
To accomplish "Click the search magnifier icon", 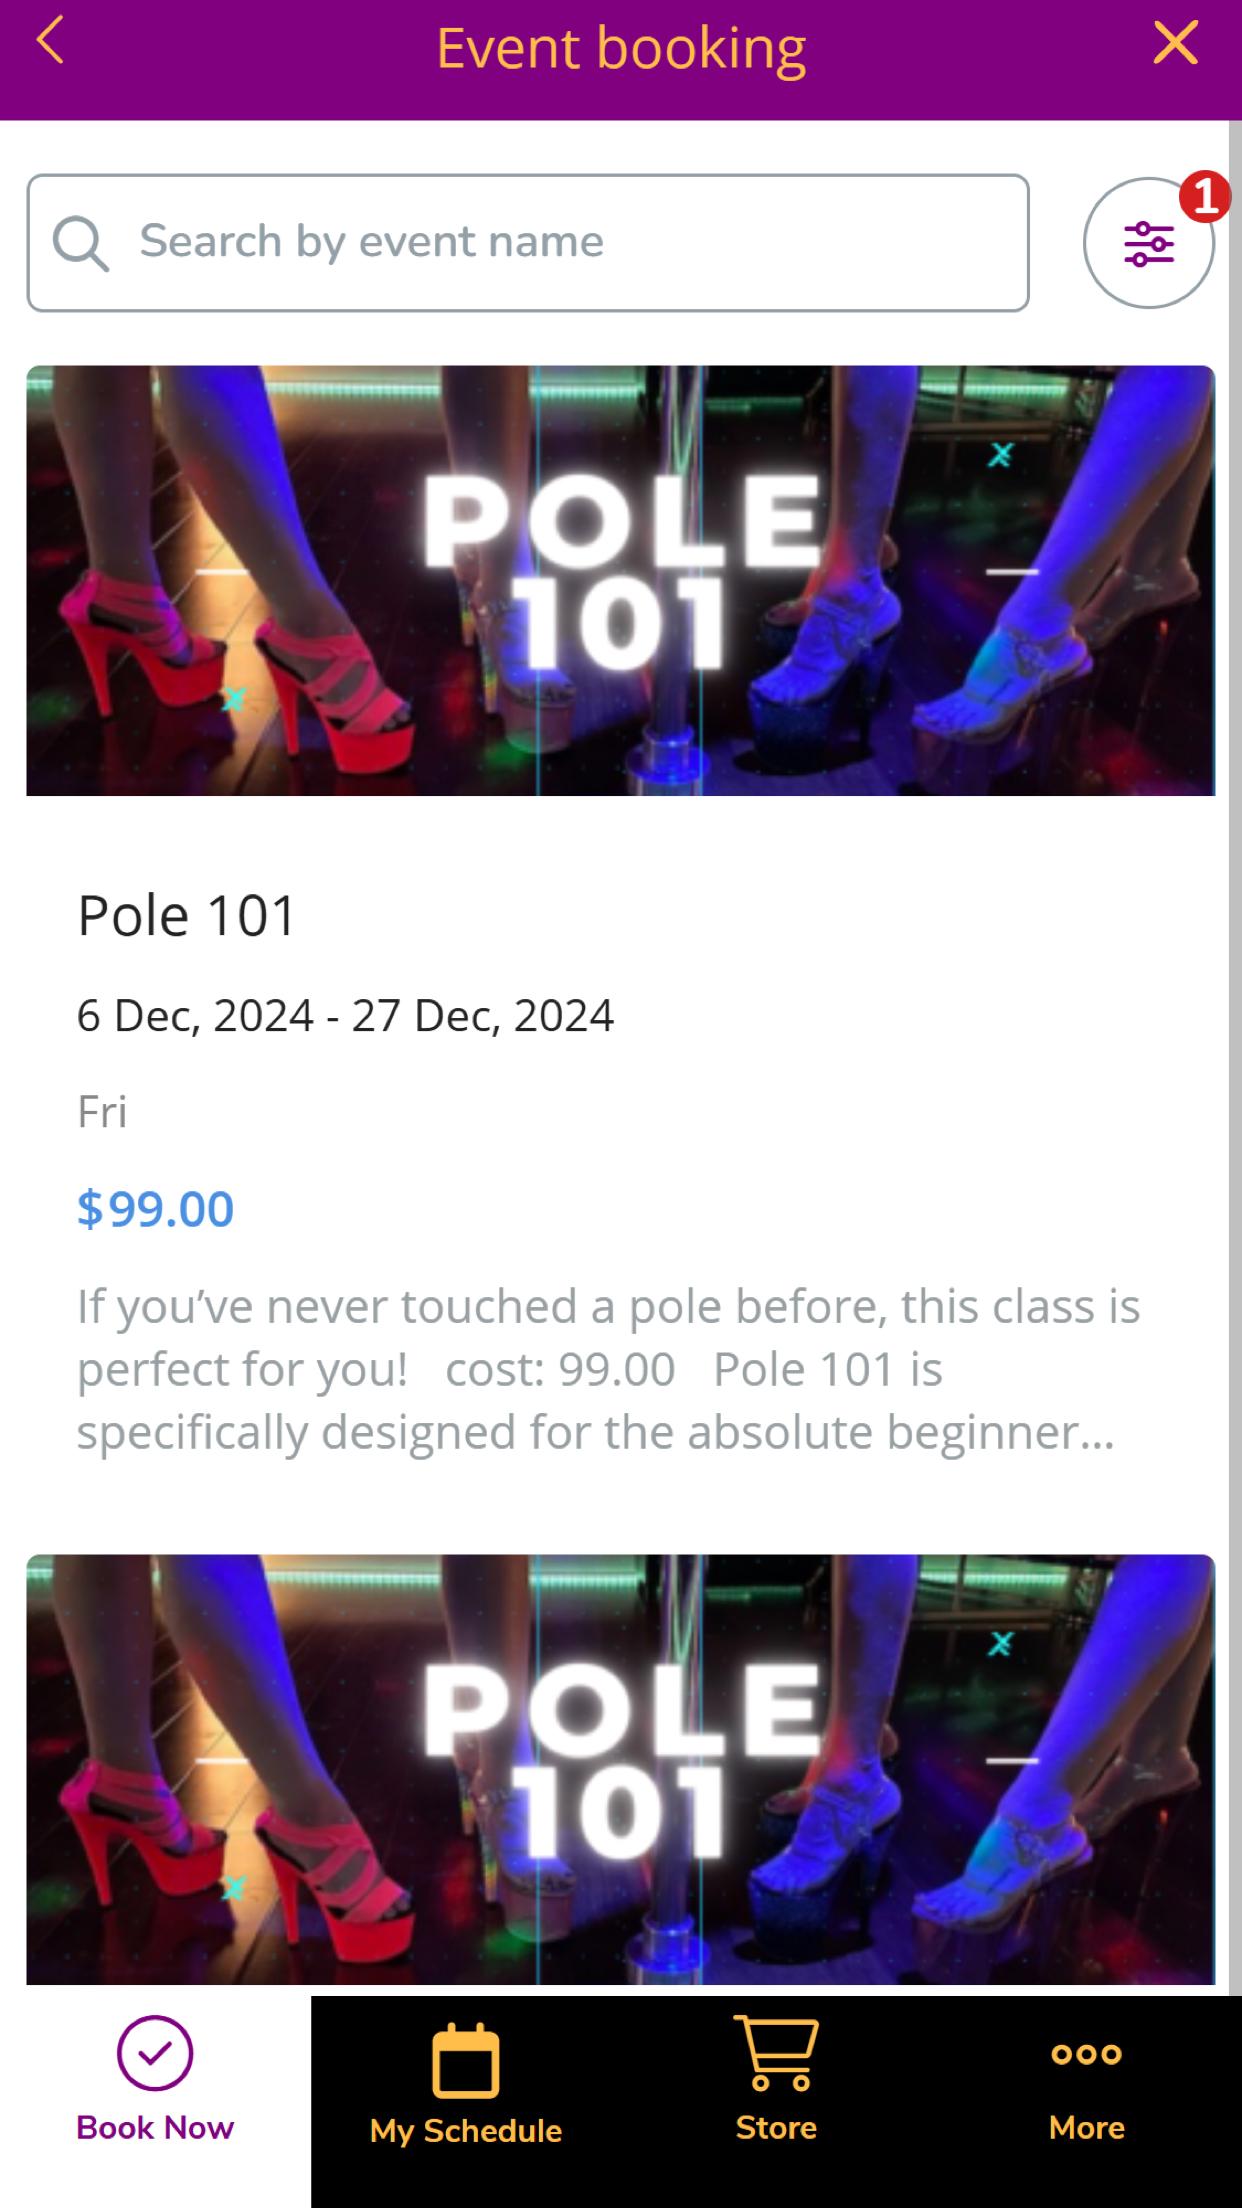I will point(80,244).
